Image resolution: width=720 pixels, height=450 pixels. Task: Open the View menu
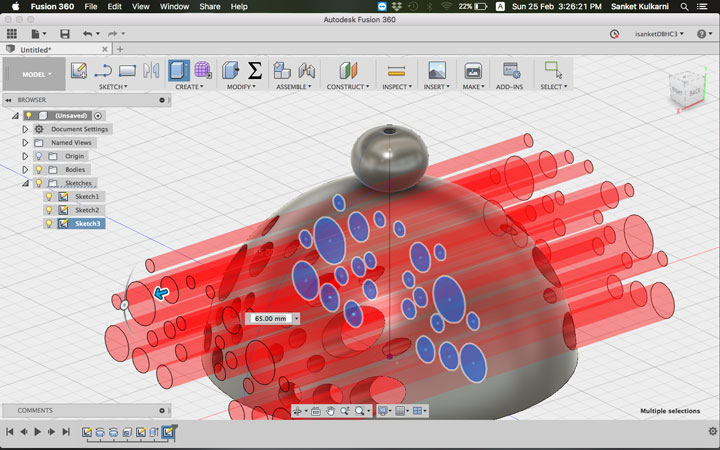click(x=141, y=6)
